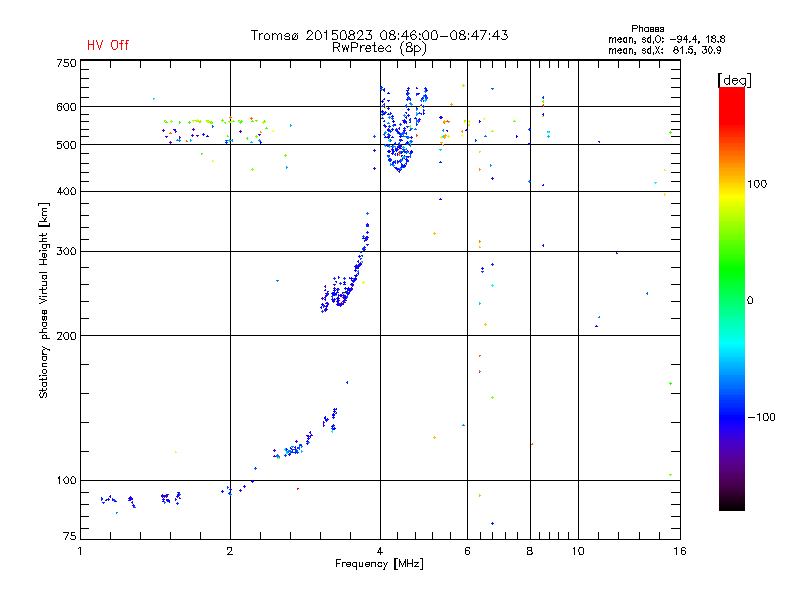
Task: Click the x-axis '8' tick label
Action: click(x=530, y=551)
